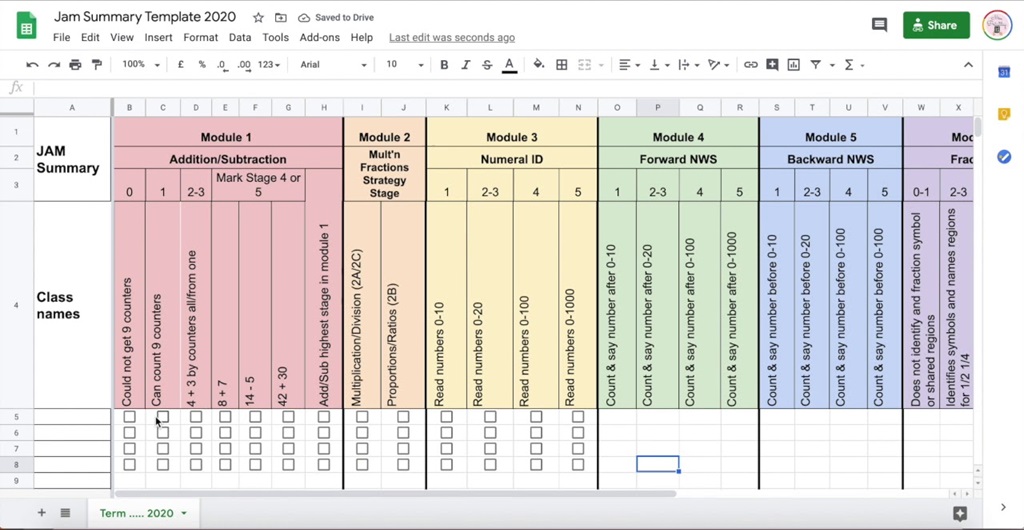Tick row 7 'Read numbers 0-10' checkbox

446,448
